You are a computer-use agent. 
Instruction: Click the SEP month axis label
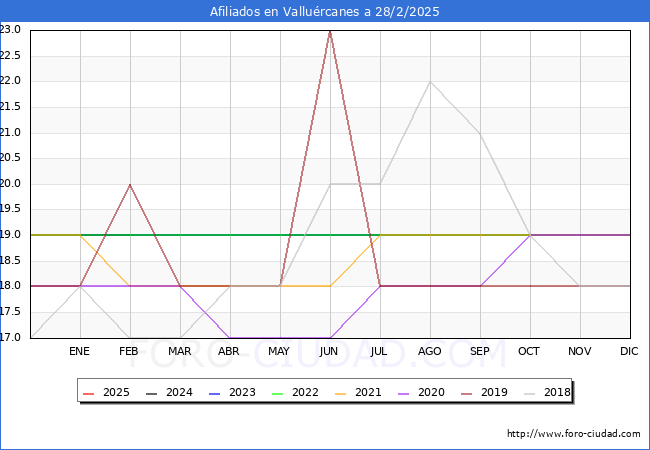pos(480,351)
